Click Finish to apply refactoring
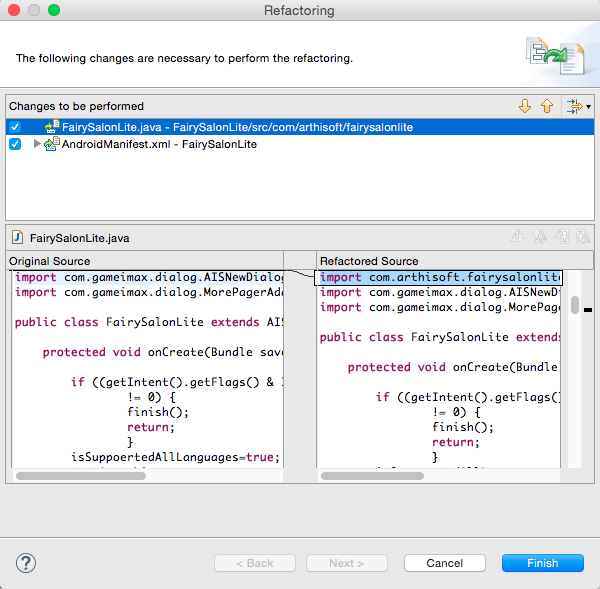The height and width of the screenshot is (589, 600). pos(543,563)
